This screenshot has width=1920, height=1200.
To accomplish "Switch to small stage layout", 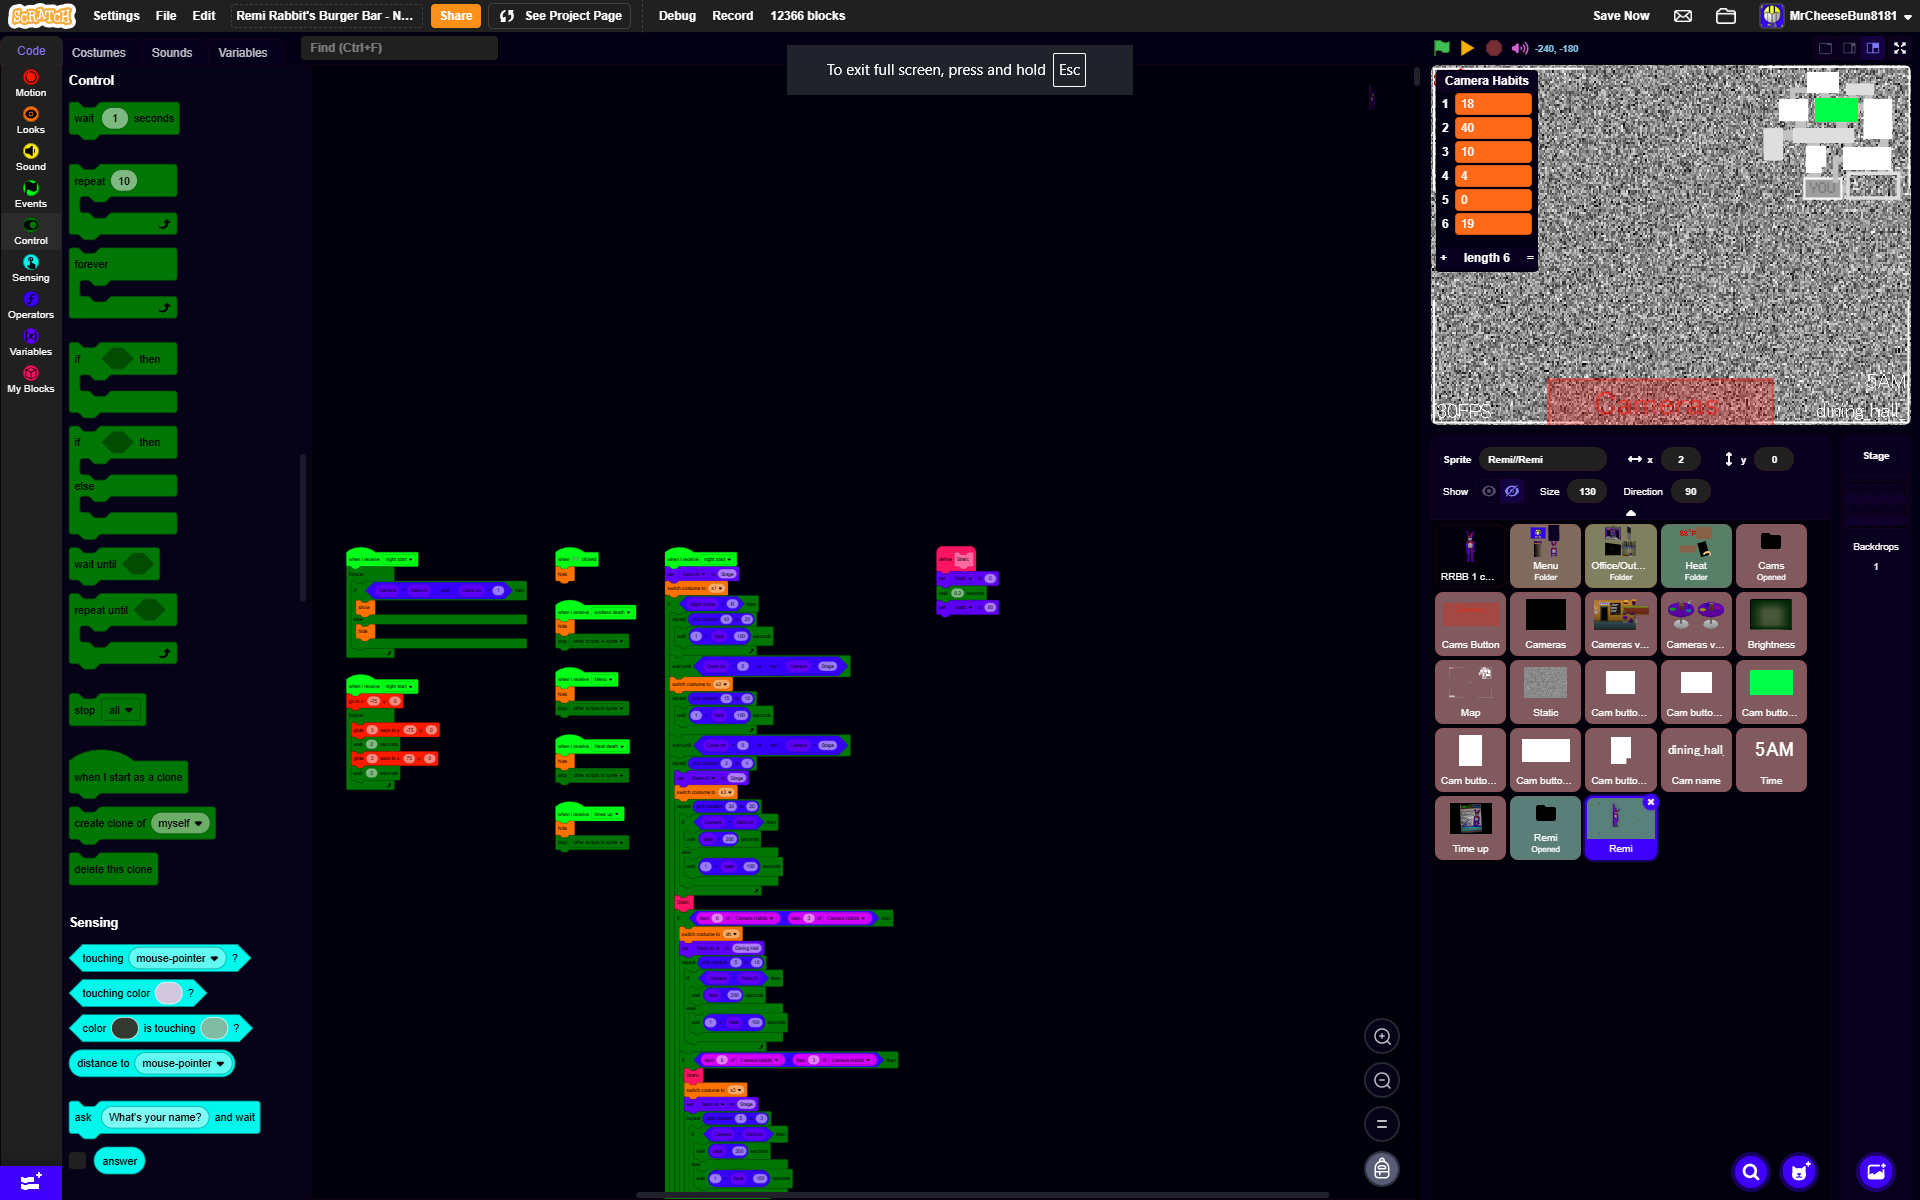I will click(x=1849, y=47).
